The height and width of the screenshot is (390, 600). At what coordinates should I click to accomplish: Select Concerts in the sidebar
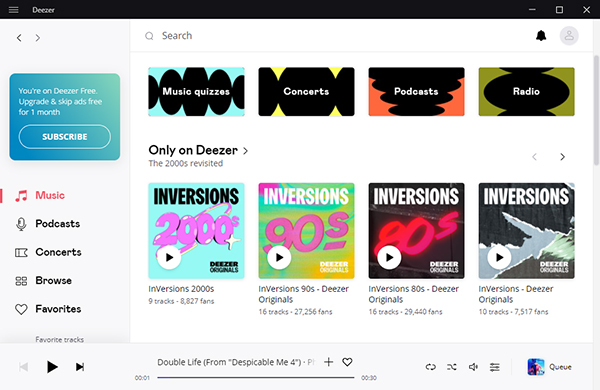click(x=59, y=252)
